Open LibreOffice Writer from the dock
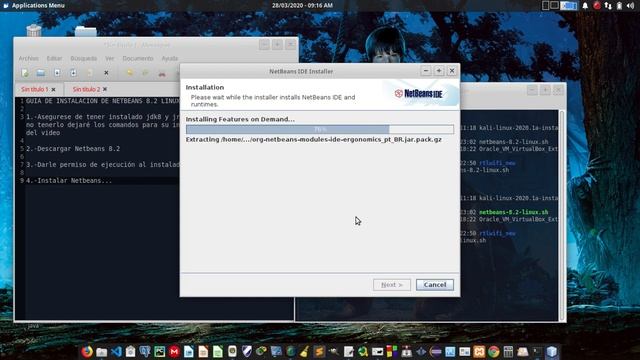The image size is (640, 360). click(x=189, y=351)
